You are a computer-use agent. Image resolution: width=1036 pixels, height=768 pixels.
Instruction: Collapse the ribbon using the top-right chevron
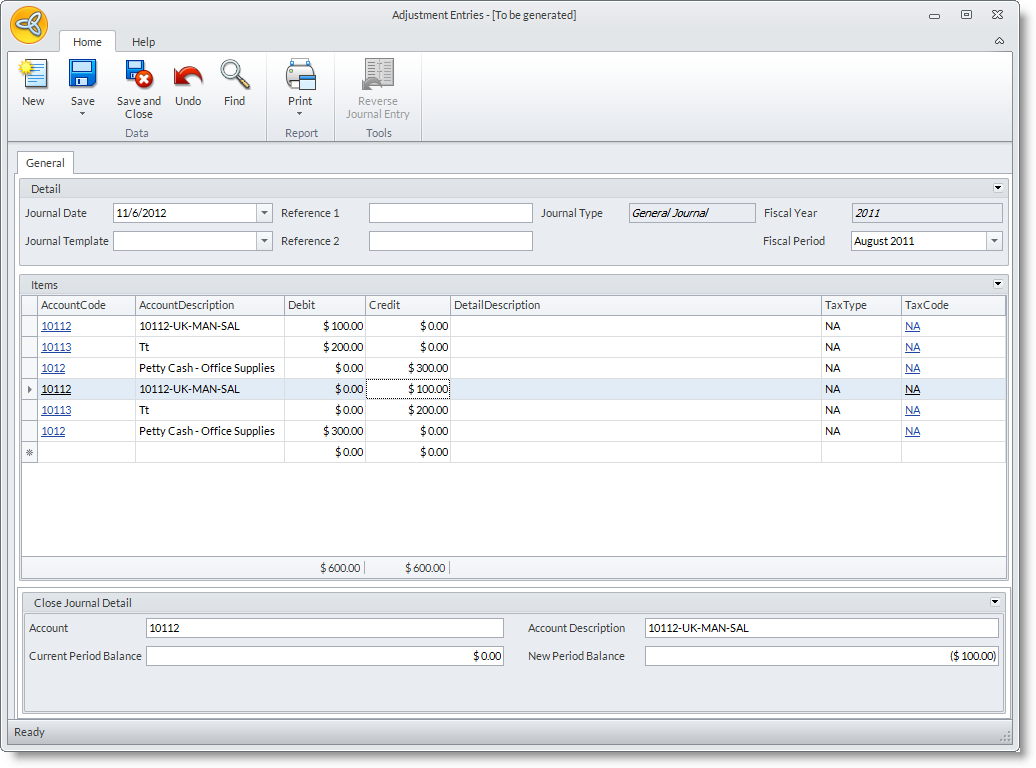click(x=999, y=42)
